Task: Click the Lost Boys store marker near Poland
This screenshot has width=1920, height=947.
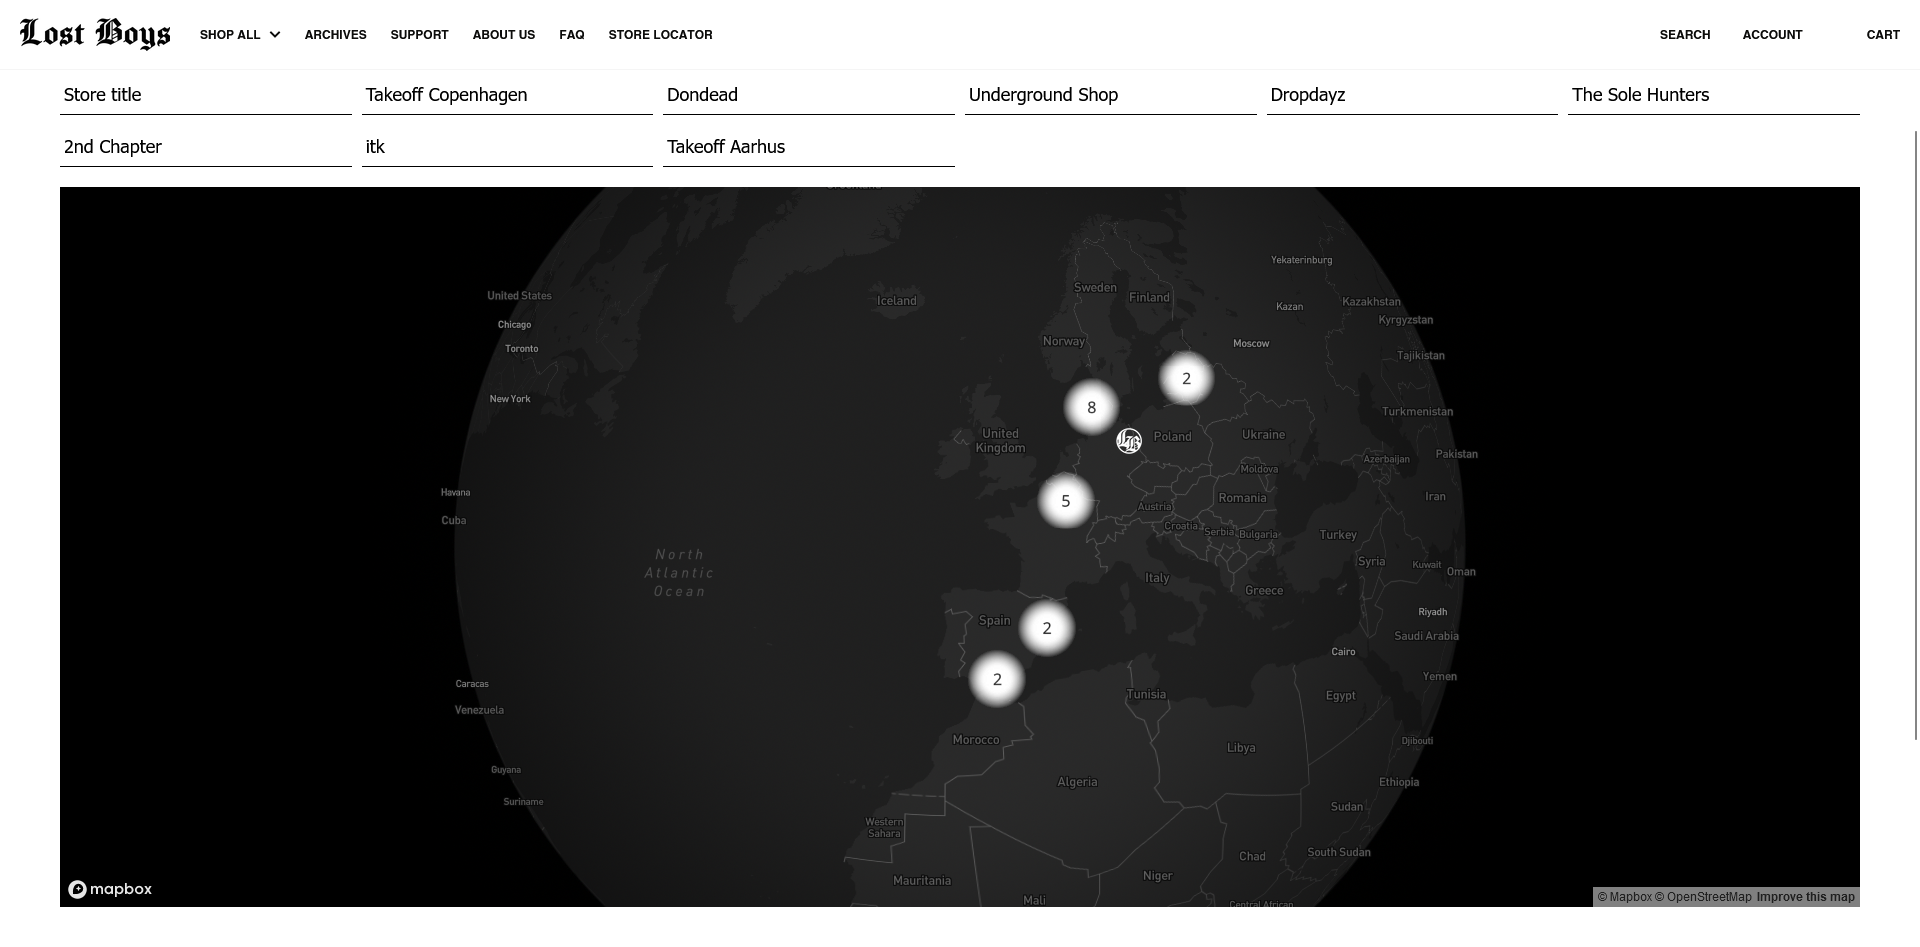Action: (1129, 441)
